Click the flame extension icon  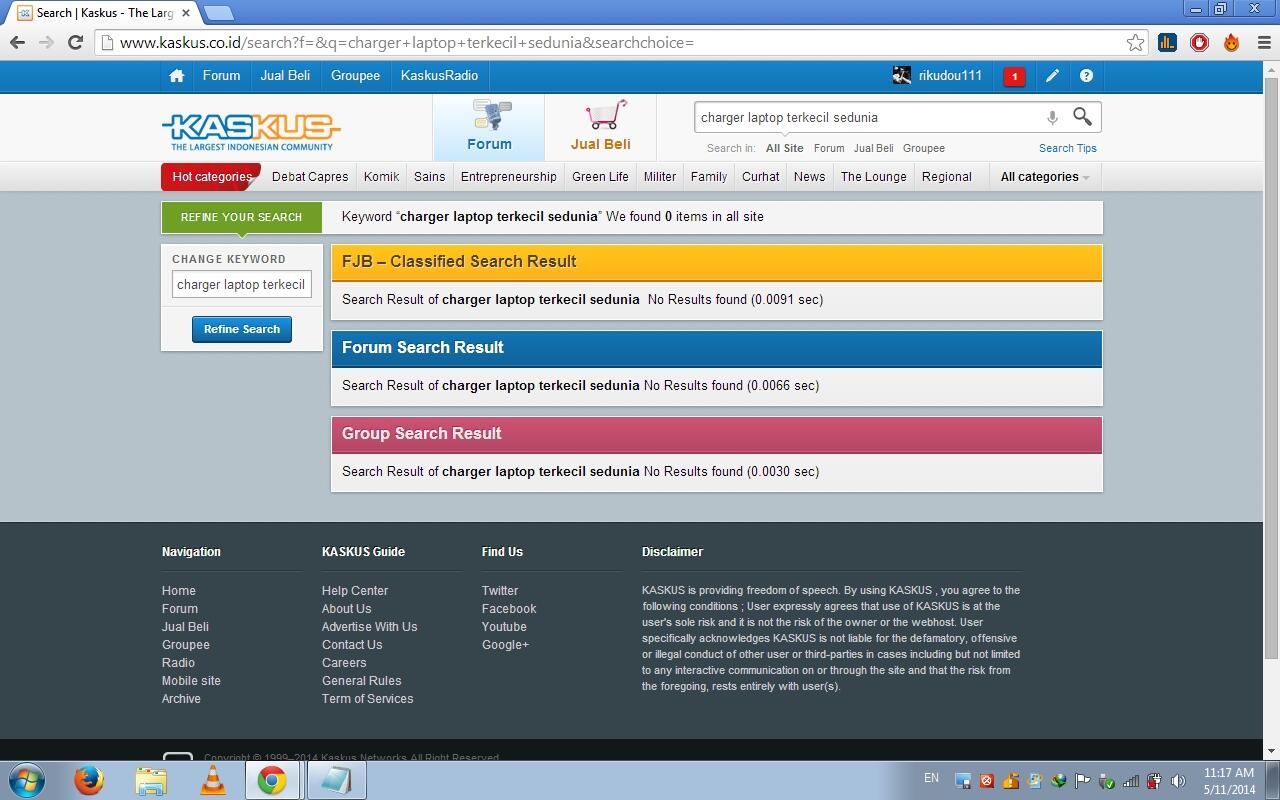[1231, 42]
